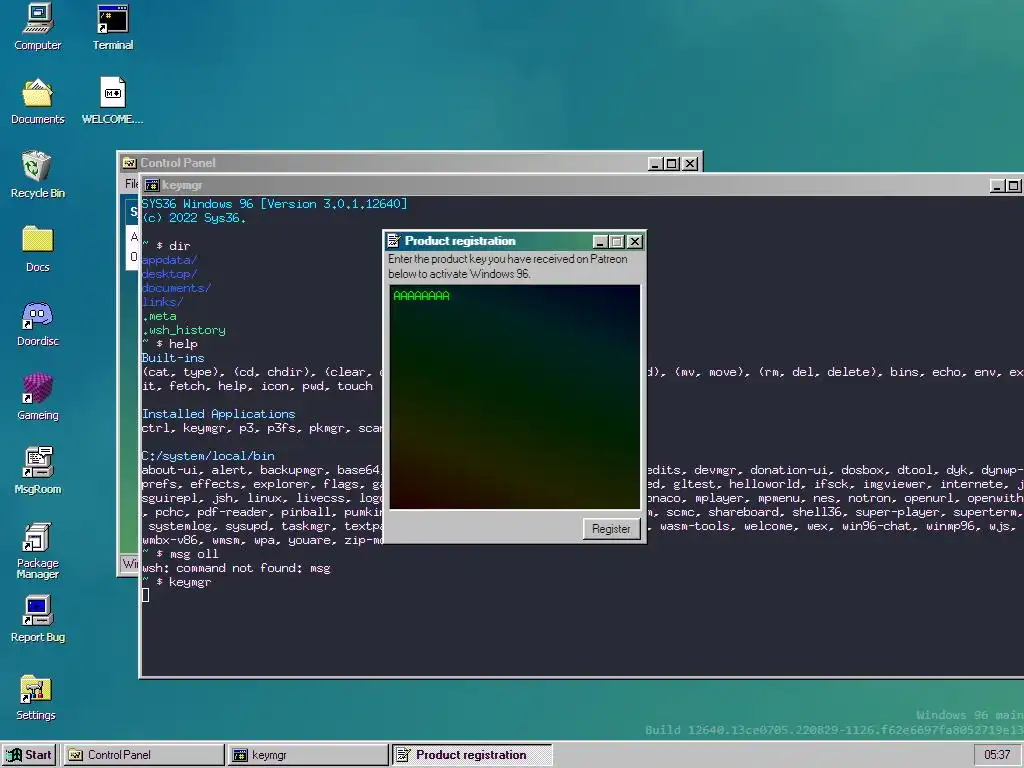The width and height of the screenshot is (1024, 768).
Task: Open the Settings desktop icon
Action: click(36, 697)
